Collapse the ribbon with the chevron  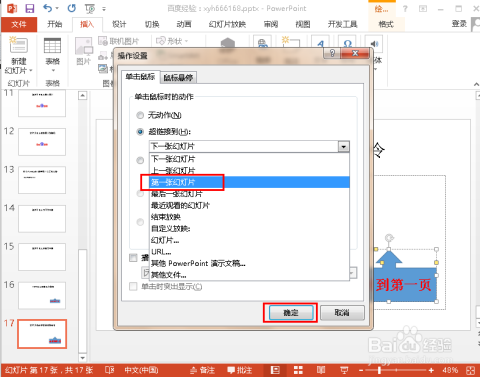[476, 84]
